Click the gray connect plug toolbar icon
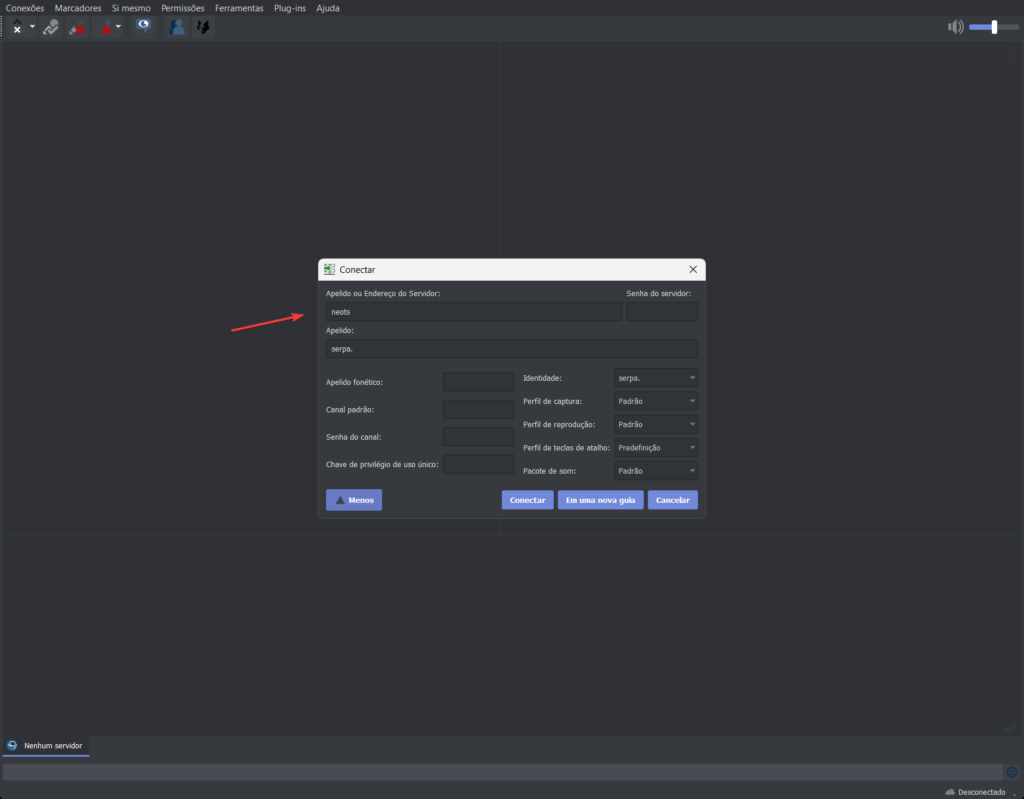The image size is (1024, 799). coord(50,27)
